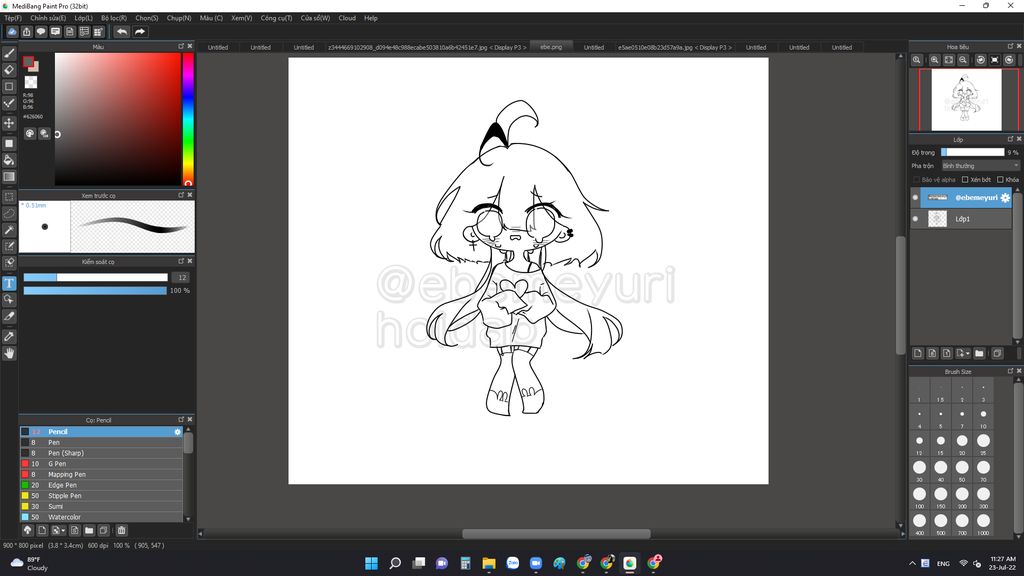Select the G Pen brush
The image size is (1024, 576).
(101, 464)
